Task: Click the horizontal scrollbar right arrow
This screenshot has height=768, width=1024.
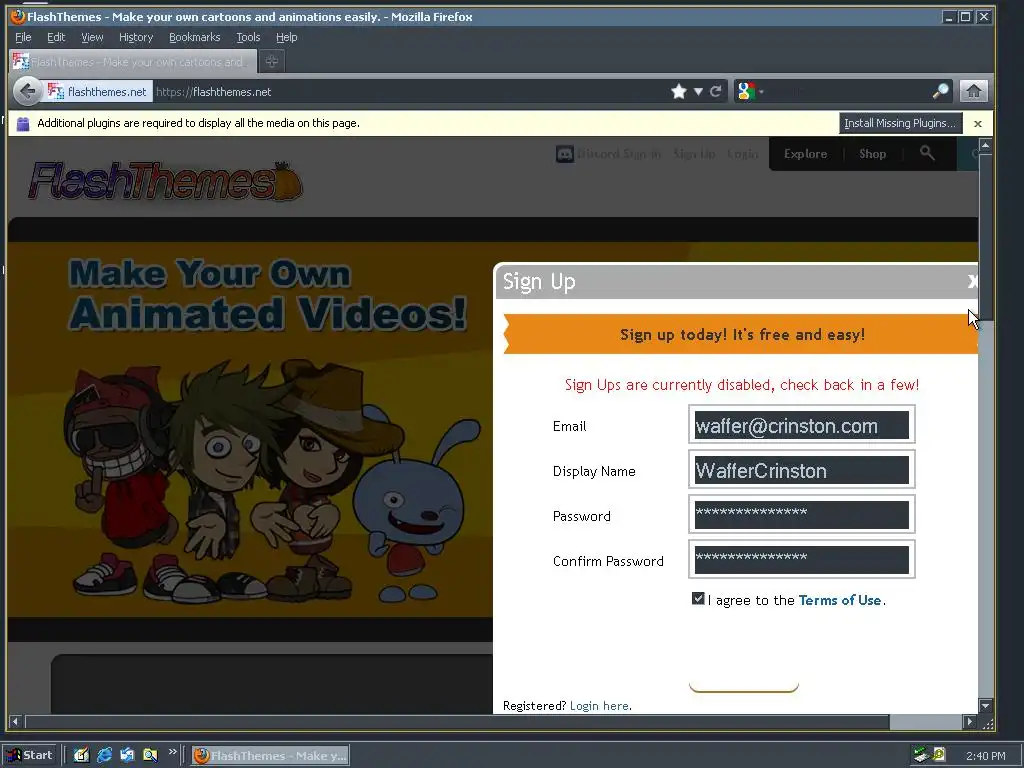Action: (x=970, y=722)
